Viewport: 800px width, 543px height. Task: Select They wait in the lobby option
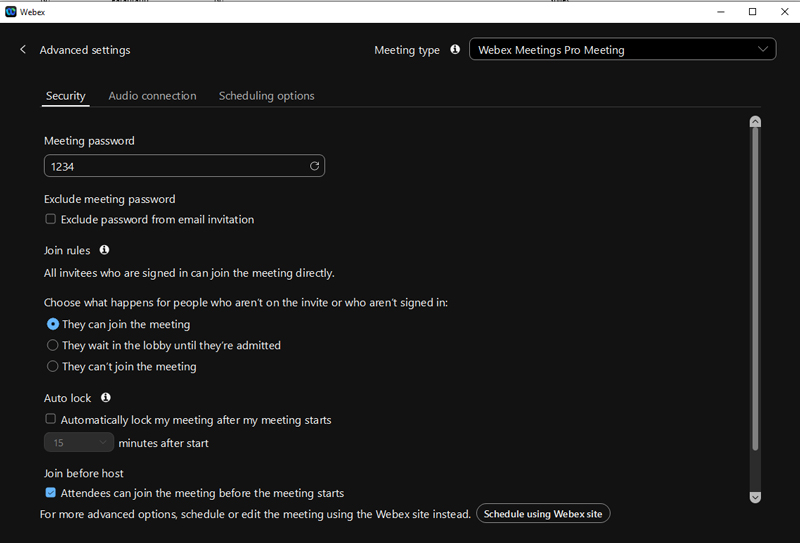tap(53, 345)
